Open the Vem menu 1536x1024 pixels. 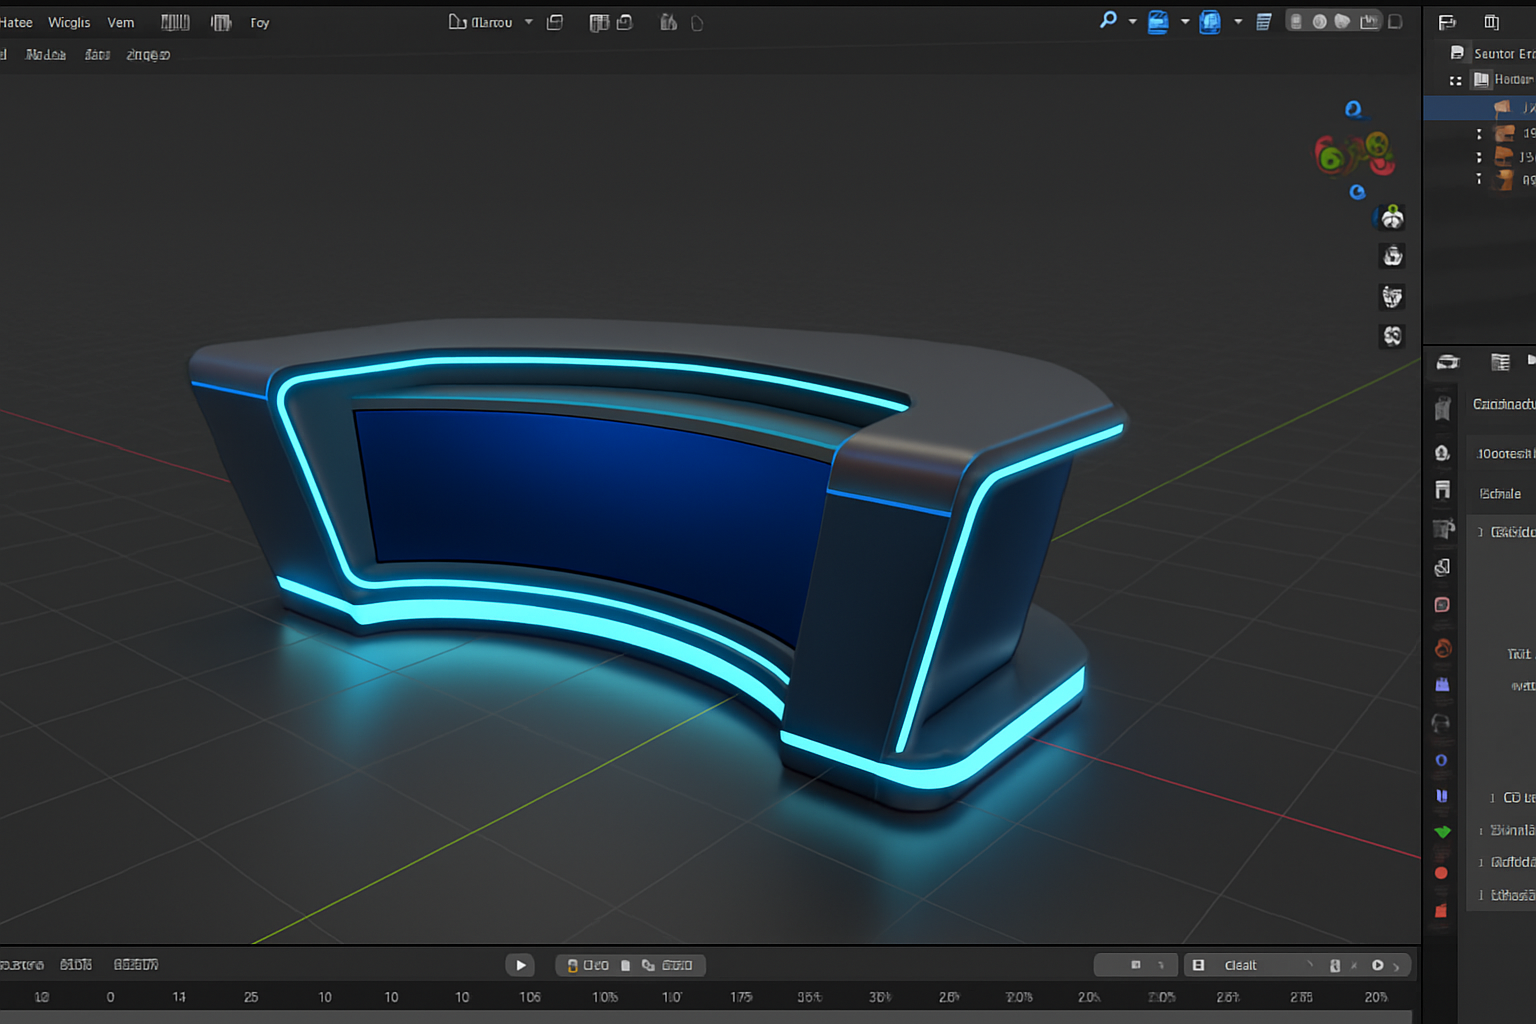(121, 22)
